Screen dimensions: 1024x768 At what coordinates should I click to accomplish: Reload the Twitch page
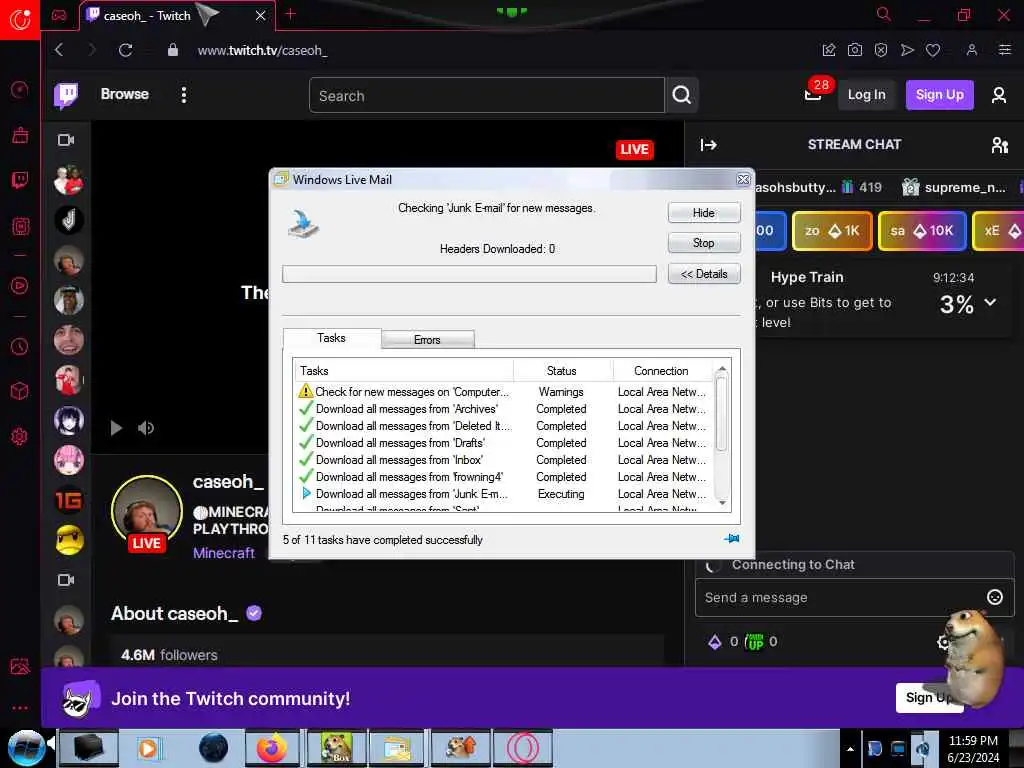tap(126, 50)
